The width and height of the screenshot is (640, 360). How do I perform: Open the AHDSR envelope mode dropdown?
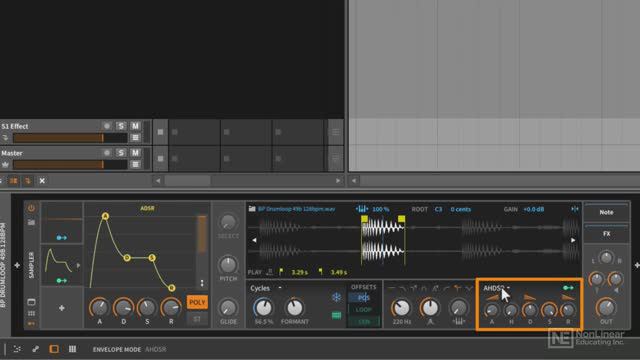click(497, 288)
